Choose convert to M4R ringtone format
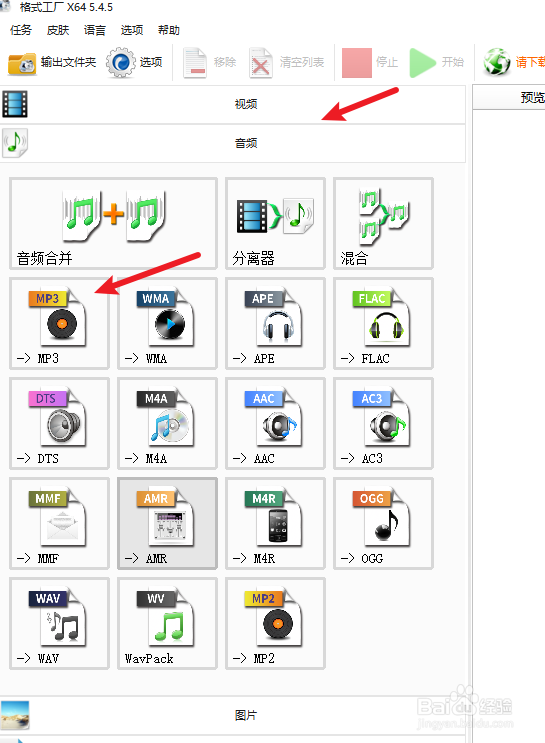 275,524
